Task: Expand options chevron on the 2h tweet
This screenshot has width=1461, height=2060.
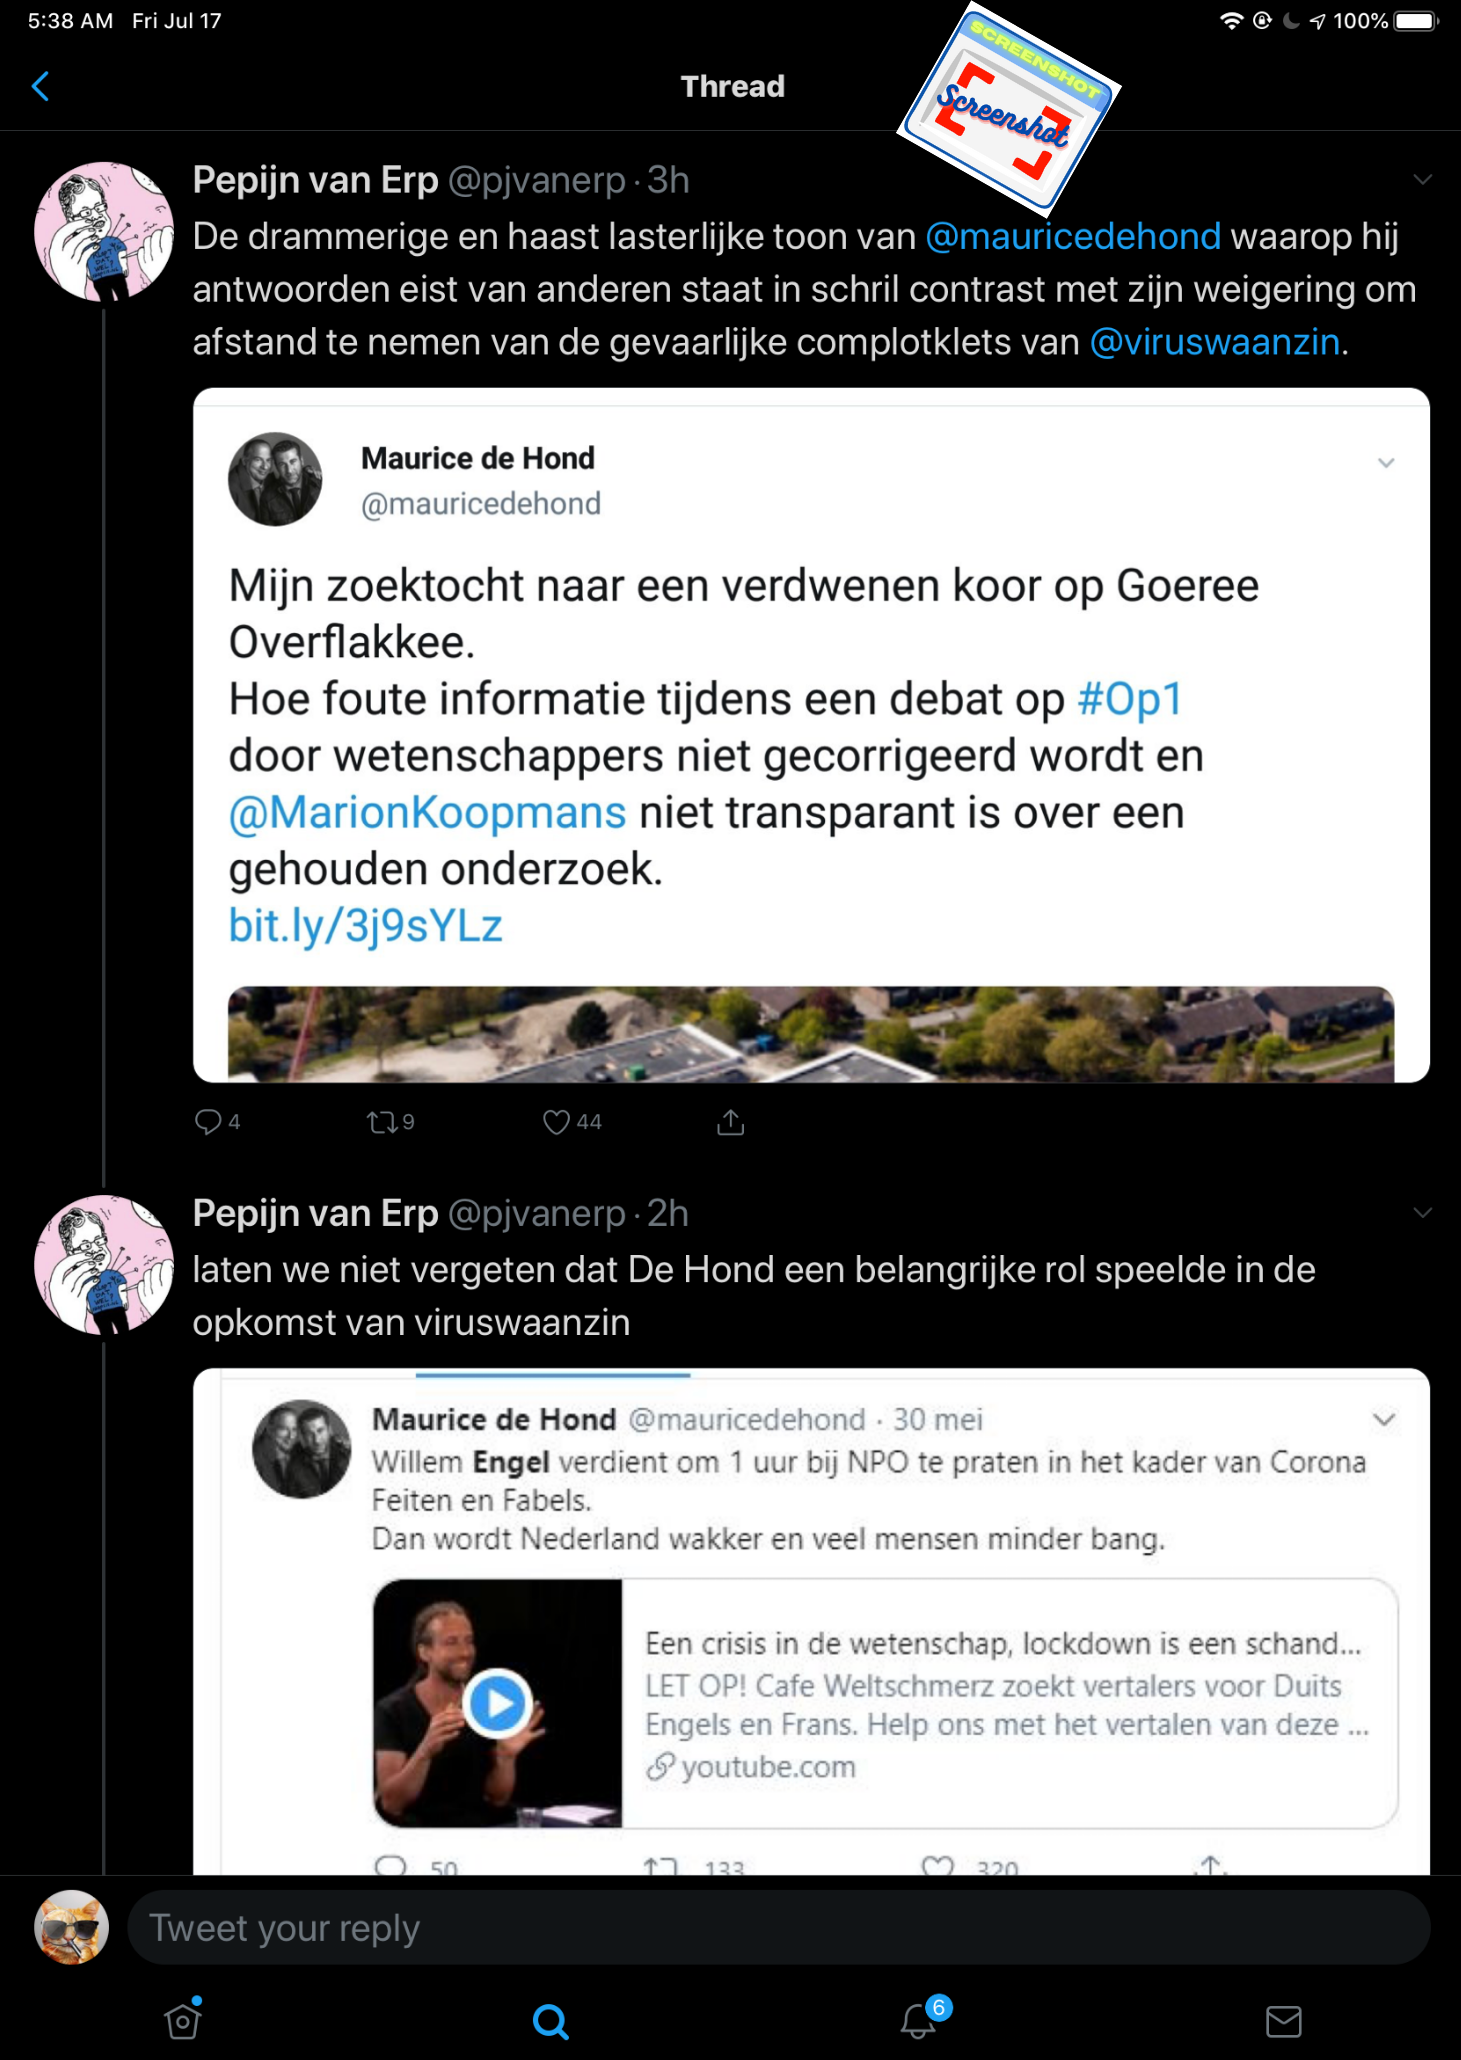Action: pyautogui.click(x=1422, y=1213)
